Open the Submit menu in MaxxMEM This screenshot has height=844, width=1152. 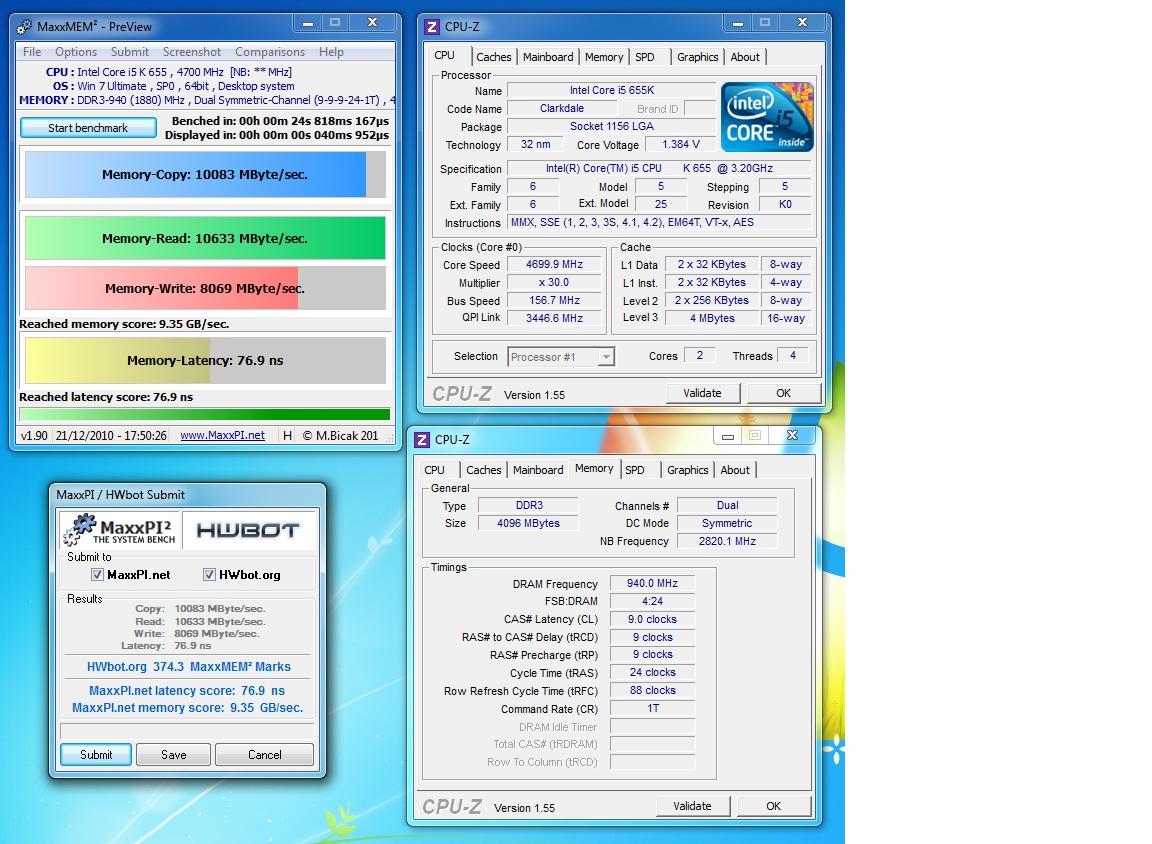pos(129,51)
